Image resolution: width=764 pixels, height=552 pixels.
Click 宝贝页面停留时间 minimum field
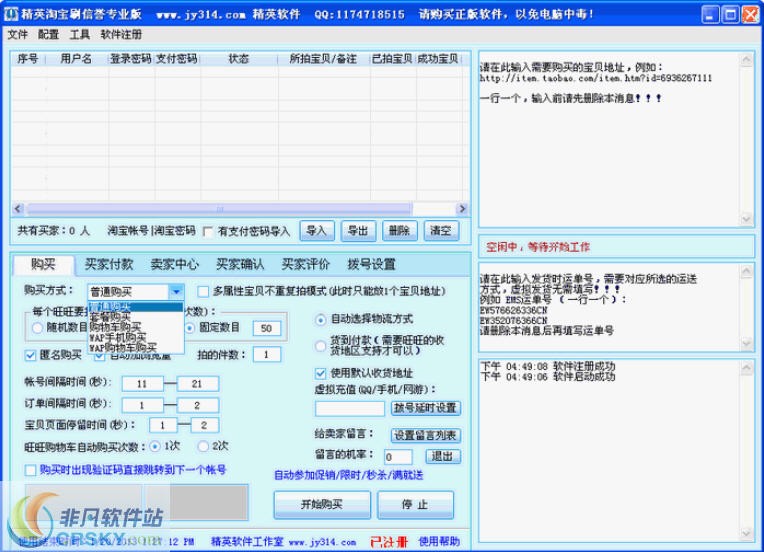coord(163,425)
